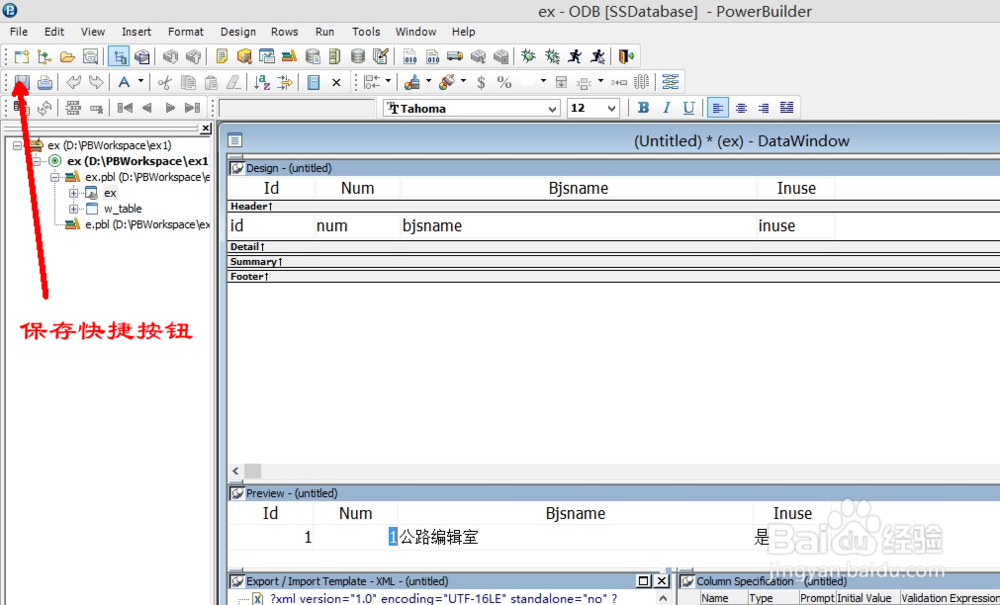The height and width of the screenshot is (605, 1000).
Task: Close the System Tree panel
Action: (205, 128)
